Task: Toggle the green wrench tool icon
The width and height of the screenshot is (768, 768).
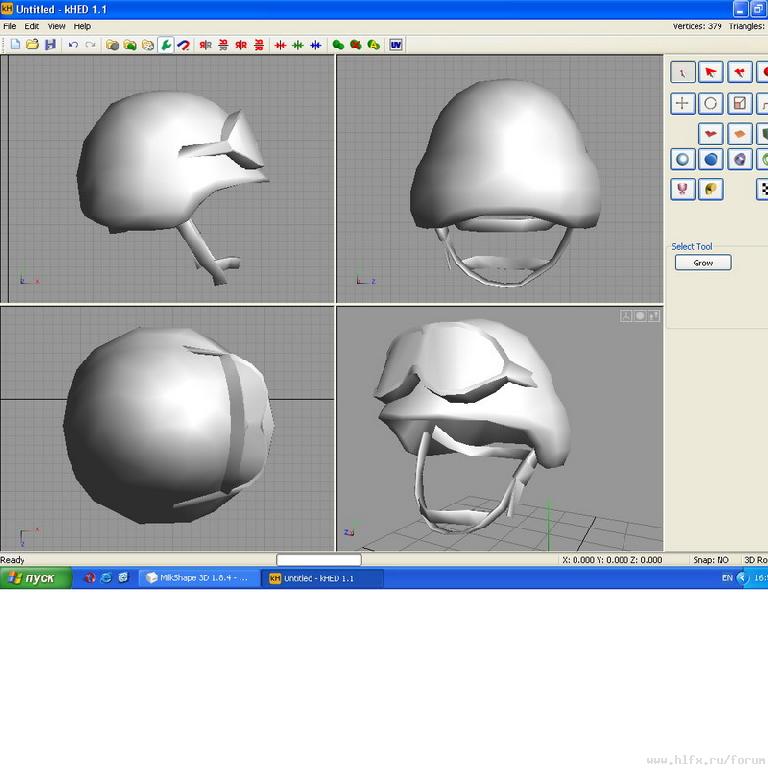Action: point(166,45)
